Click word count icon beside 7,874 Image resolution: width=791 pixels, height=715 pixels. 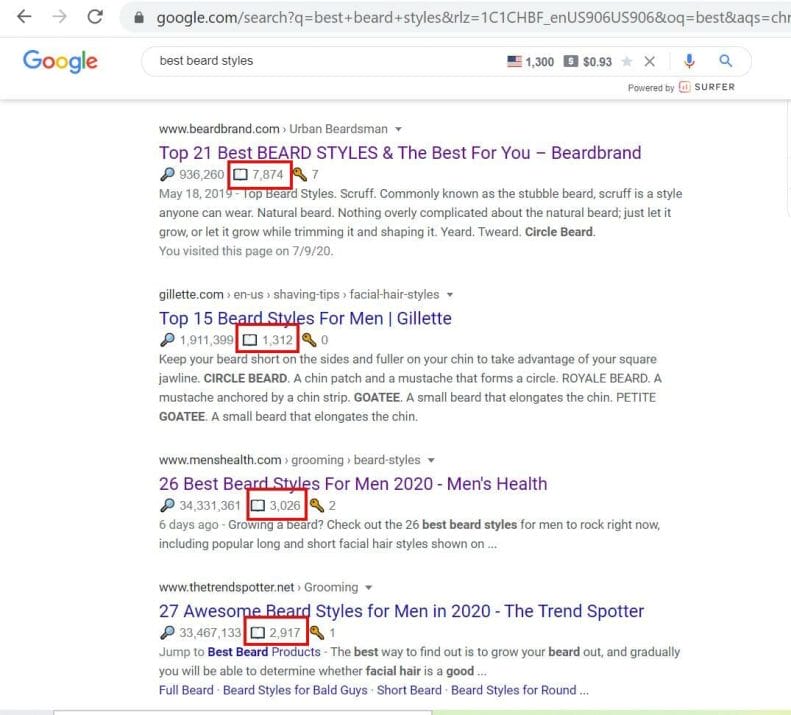[x=240, y=175]
